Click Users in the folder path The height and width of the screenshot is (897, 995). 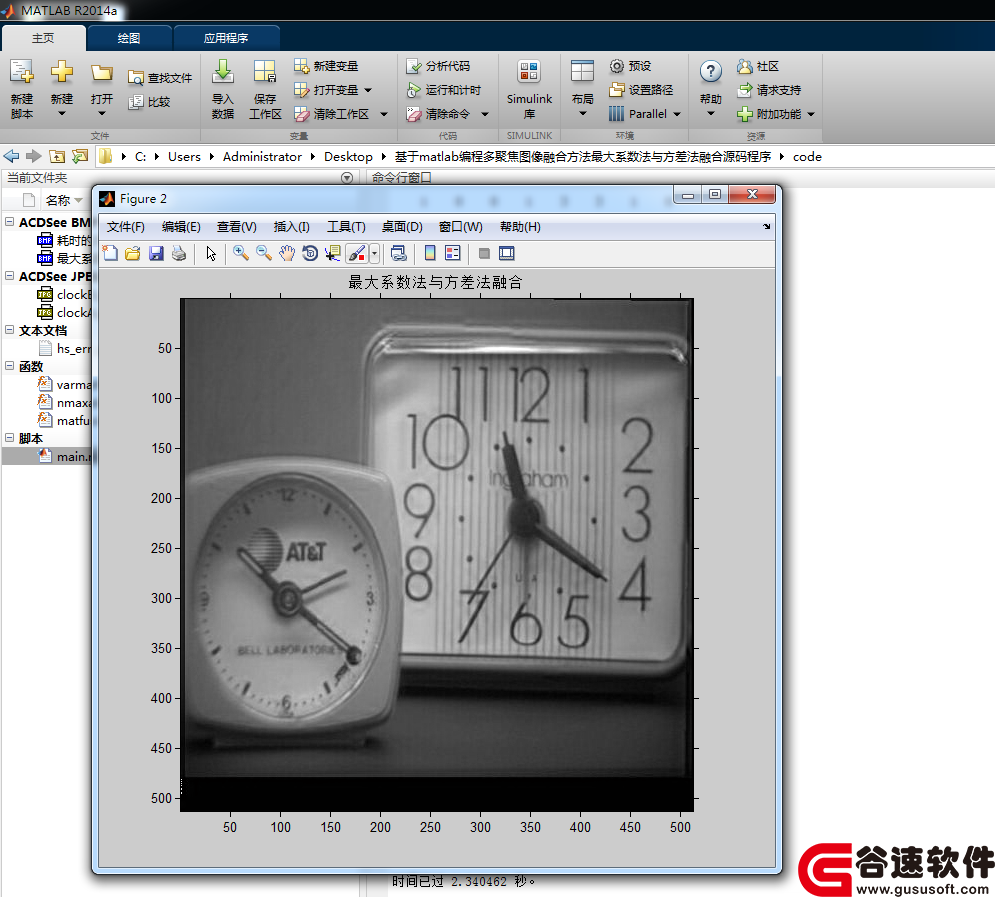coord(184,157)
